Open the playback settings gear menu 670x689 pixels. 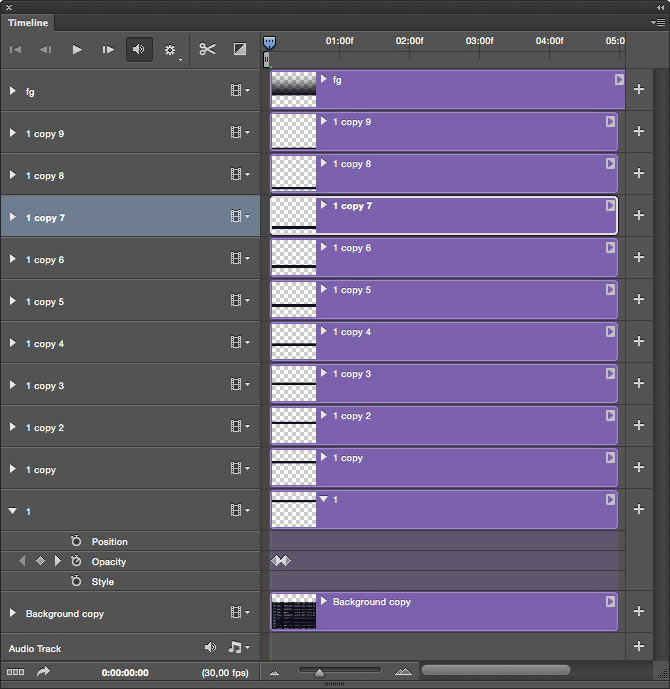click(x=170, y=50)
